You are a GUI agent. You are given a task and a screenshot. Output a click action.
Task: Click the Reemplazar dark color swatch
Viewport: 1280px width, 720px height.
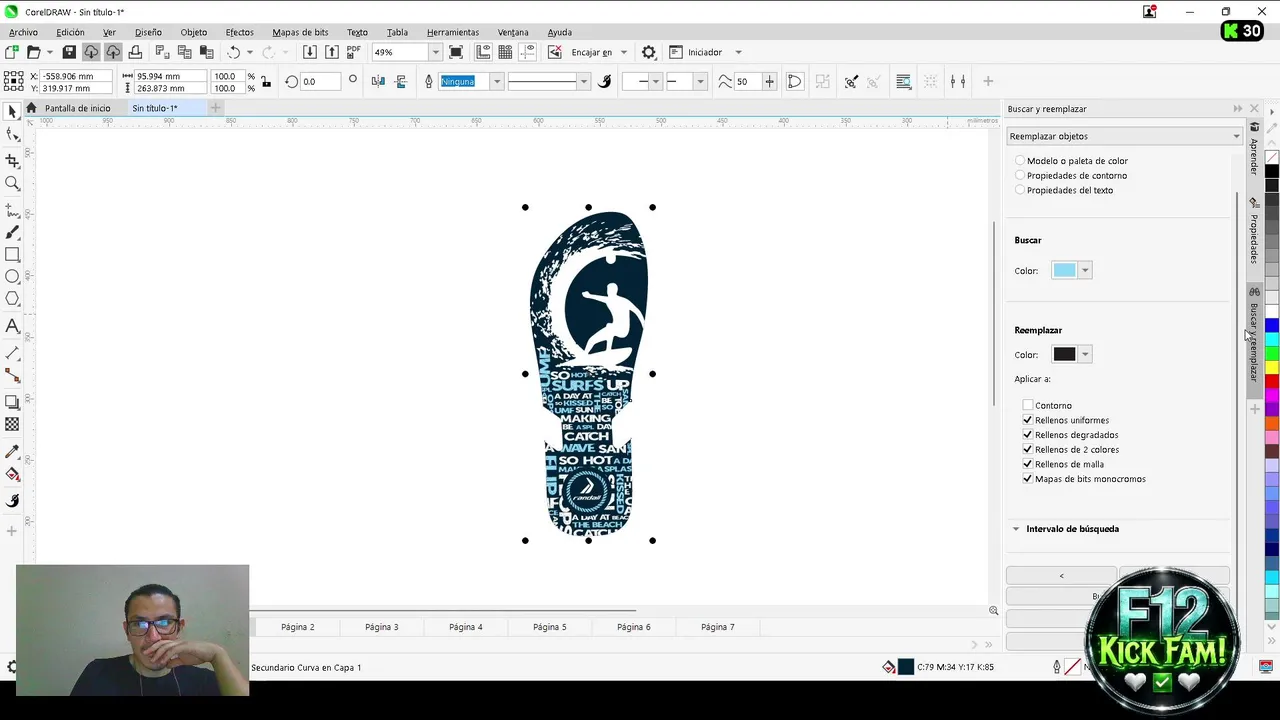pyautogui.click(x=1064, y=354)
